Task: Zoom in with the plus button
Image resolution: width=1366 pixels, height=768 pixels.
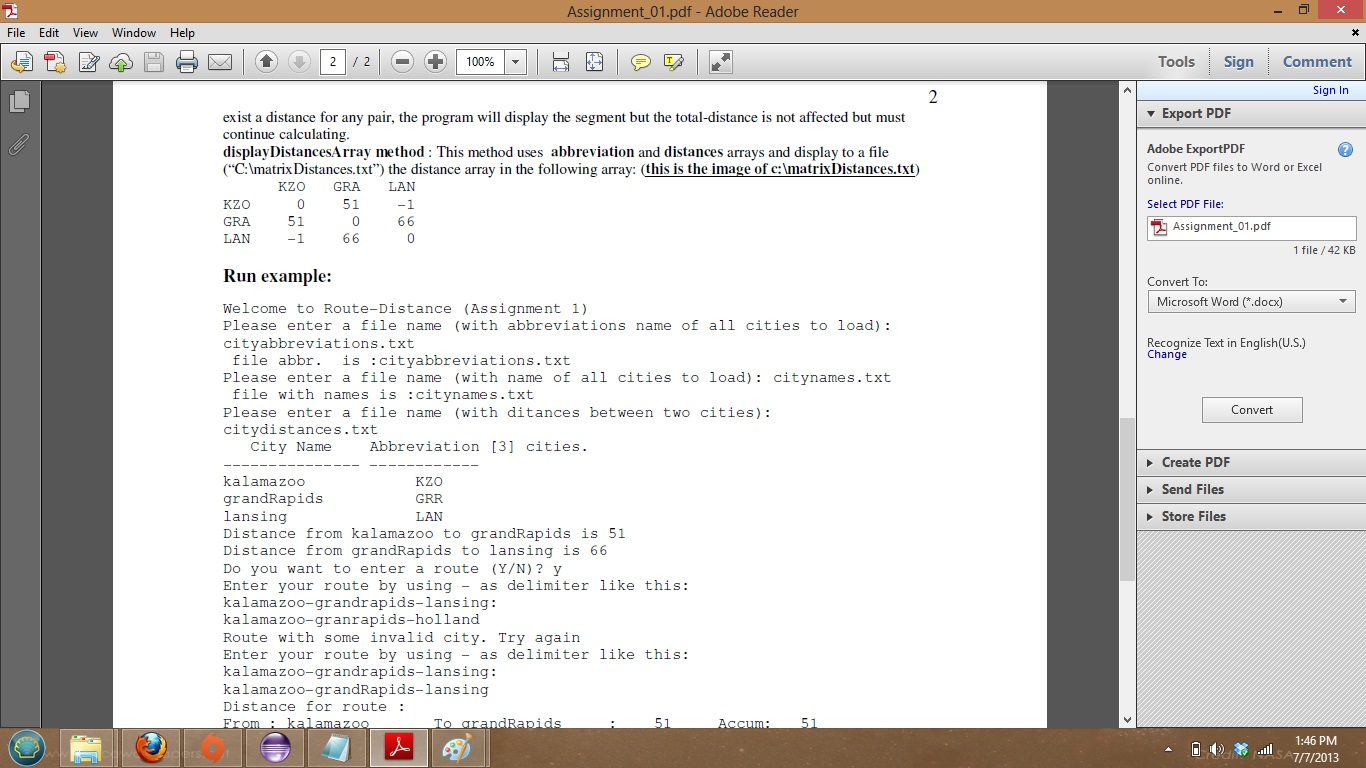Action: coord(435,62)
